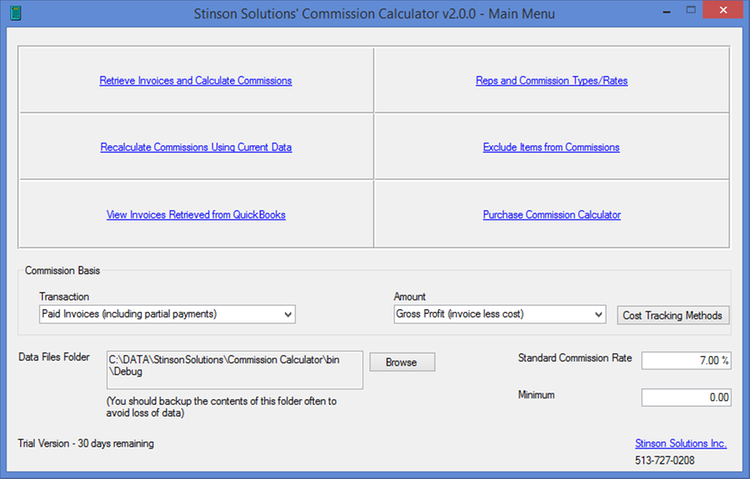Open Purchase Commission Calculator link
This screenshot has width=750, height=479.
[551, 214]
